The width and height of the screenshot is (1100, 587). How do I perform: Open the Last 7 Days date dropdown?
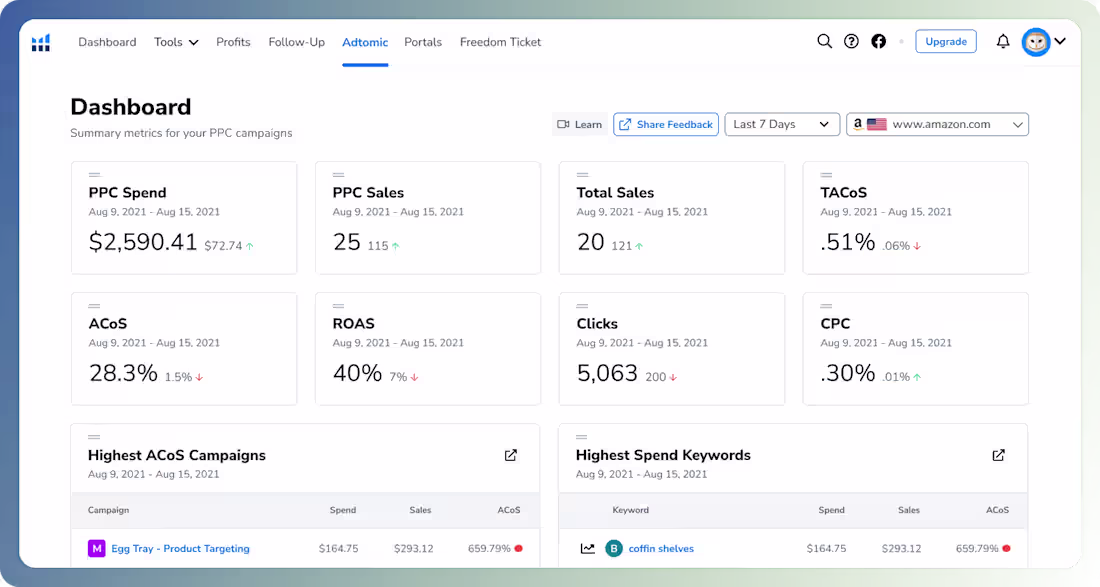pyautogui.click(x=782, y=124)
